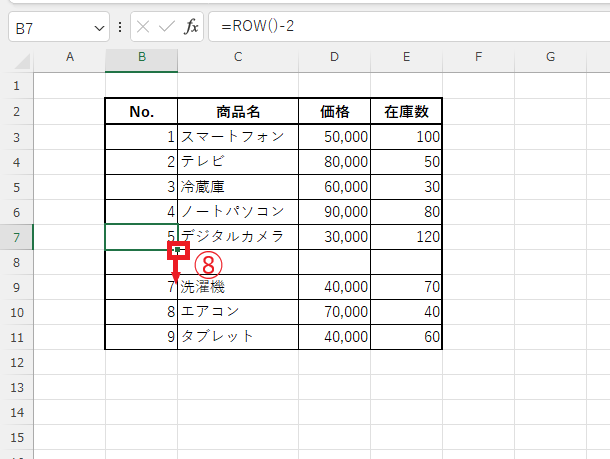Click the Enter checkmark icon in formula bar
This screenshot has height=459, width=610.
pos(167,27)
